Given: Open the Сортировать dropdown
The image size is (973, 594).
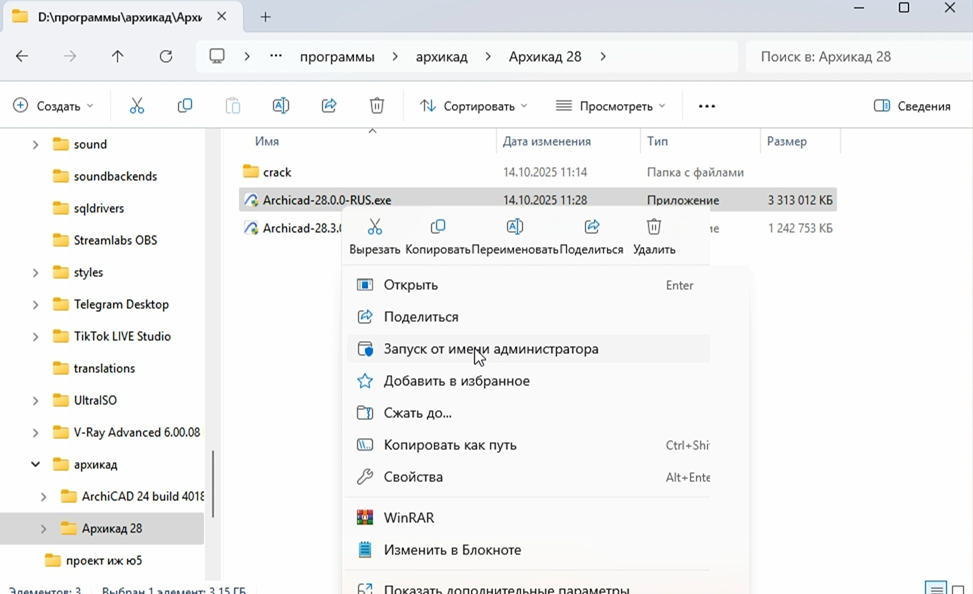Looking at the screenshot, I should 473,106.
